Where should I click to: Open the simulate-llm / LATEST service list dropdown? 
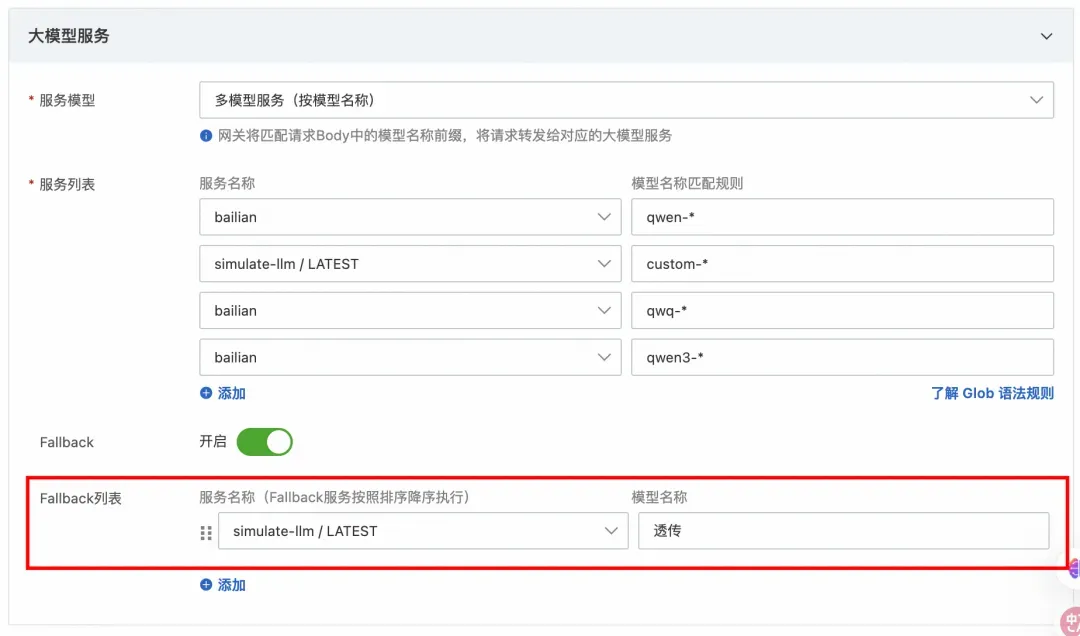[x=411, y=264]
